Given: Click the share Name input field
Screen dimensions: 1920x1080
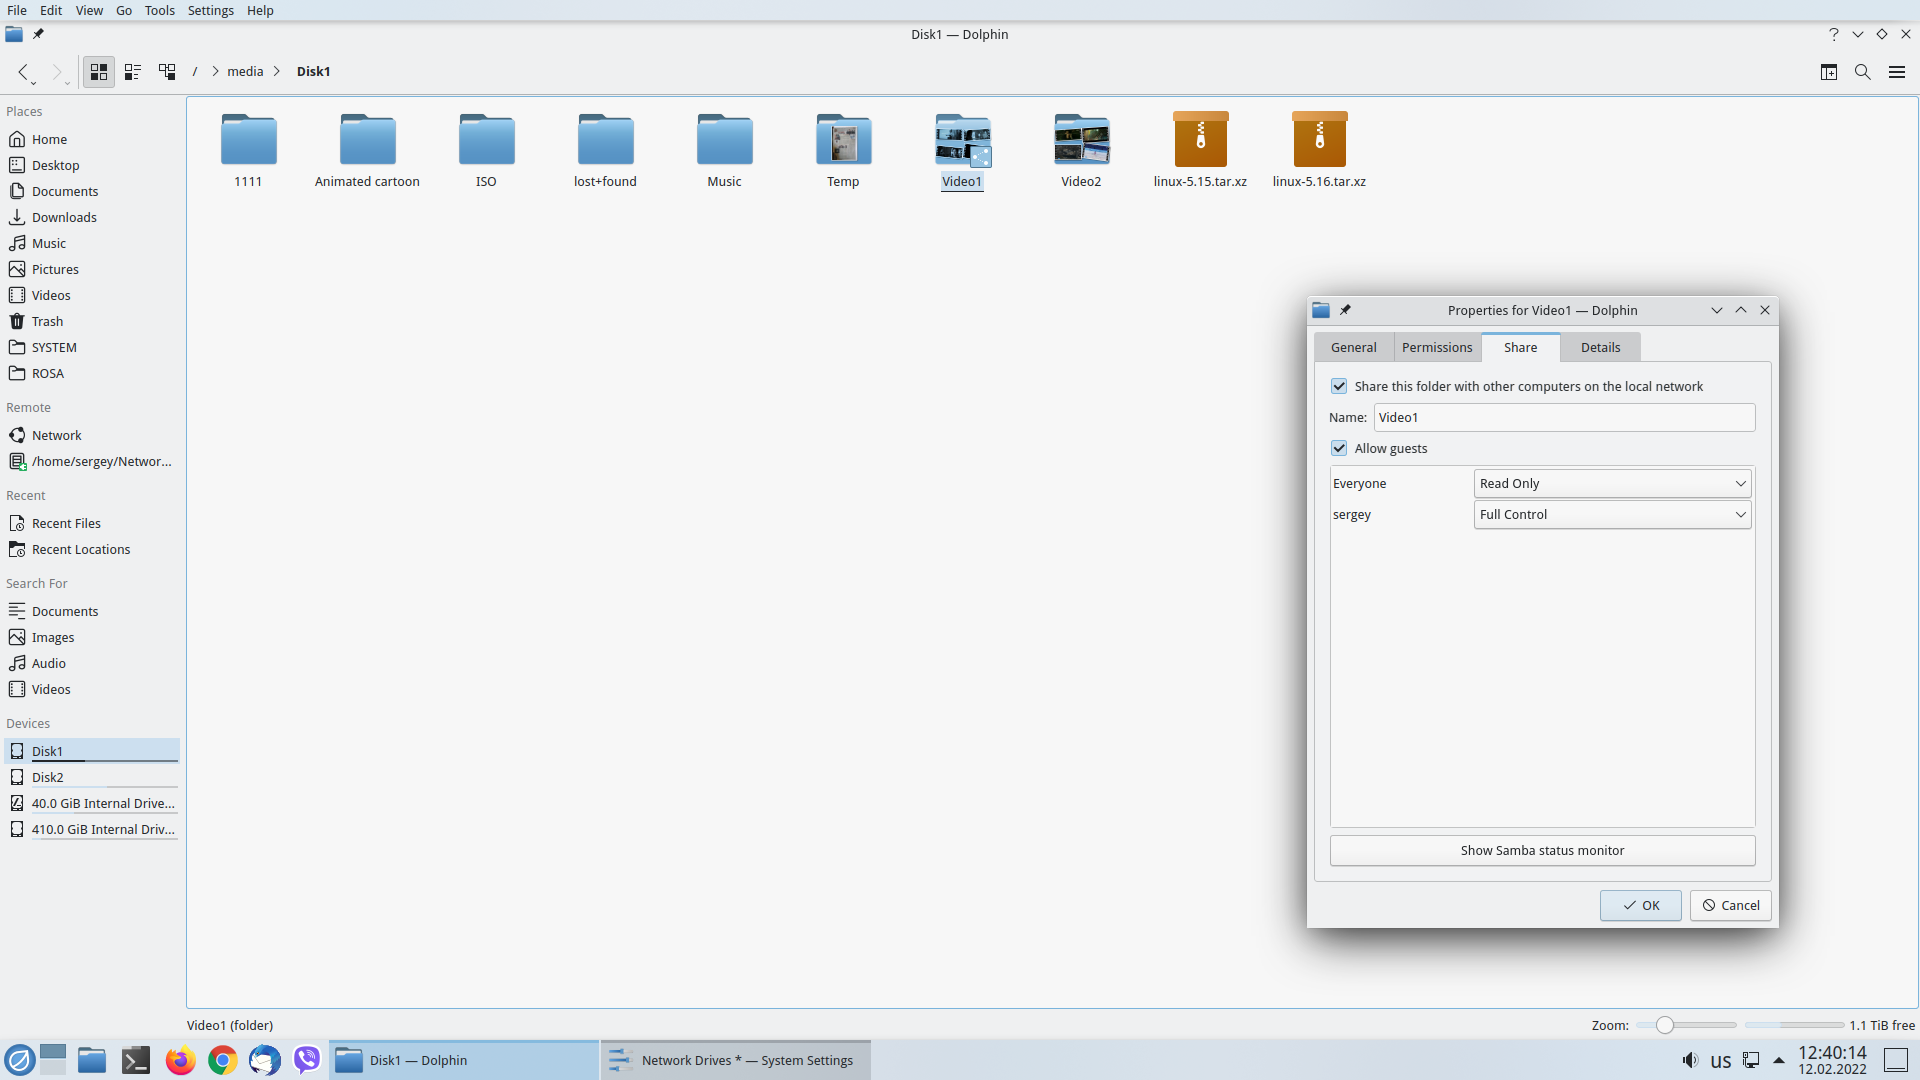Looking at the screenshot, I should (1563, 418).
